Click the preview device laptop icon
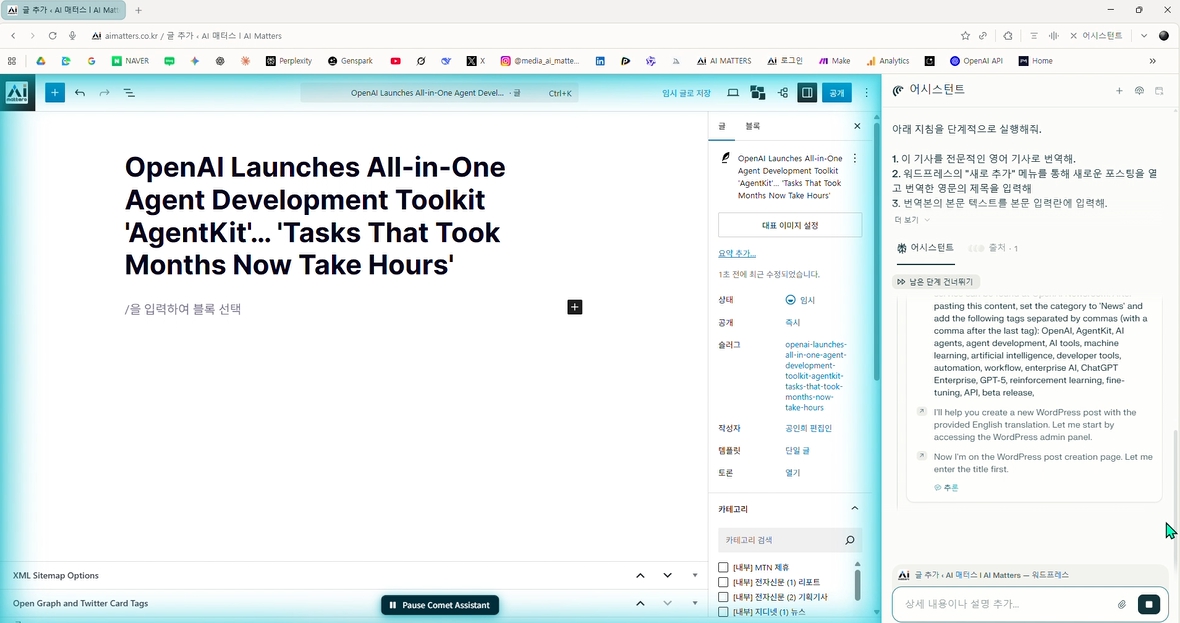1180x623 pixels. pos(733,93)
